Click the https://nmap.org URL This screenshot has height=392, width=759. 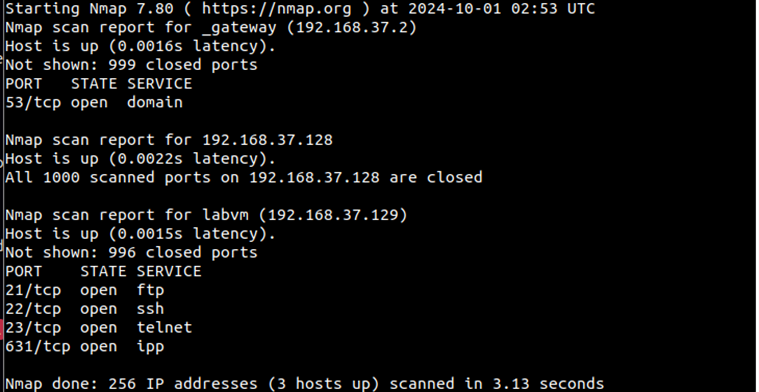[x=276, y=8]
